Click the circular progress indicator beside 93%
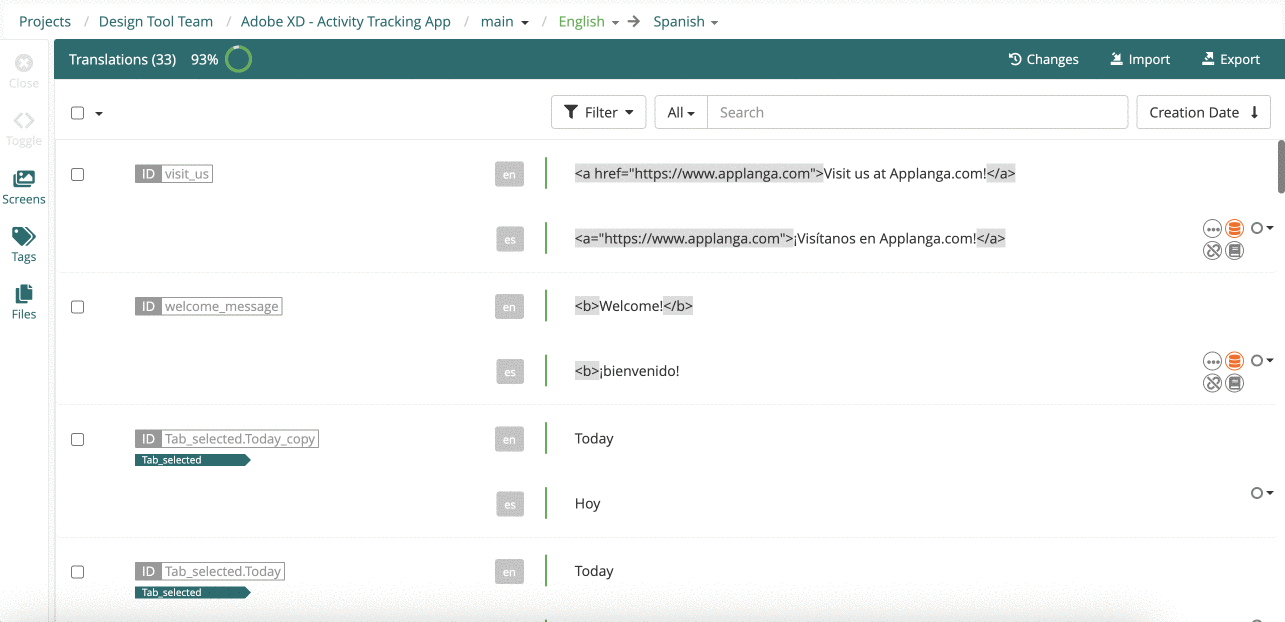Image resolution: width=1285 pixels, height=622 pixels. tap(238, 59)
